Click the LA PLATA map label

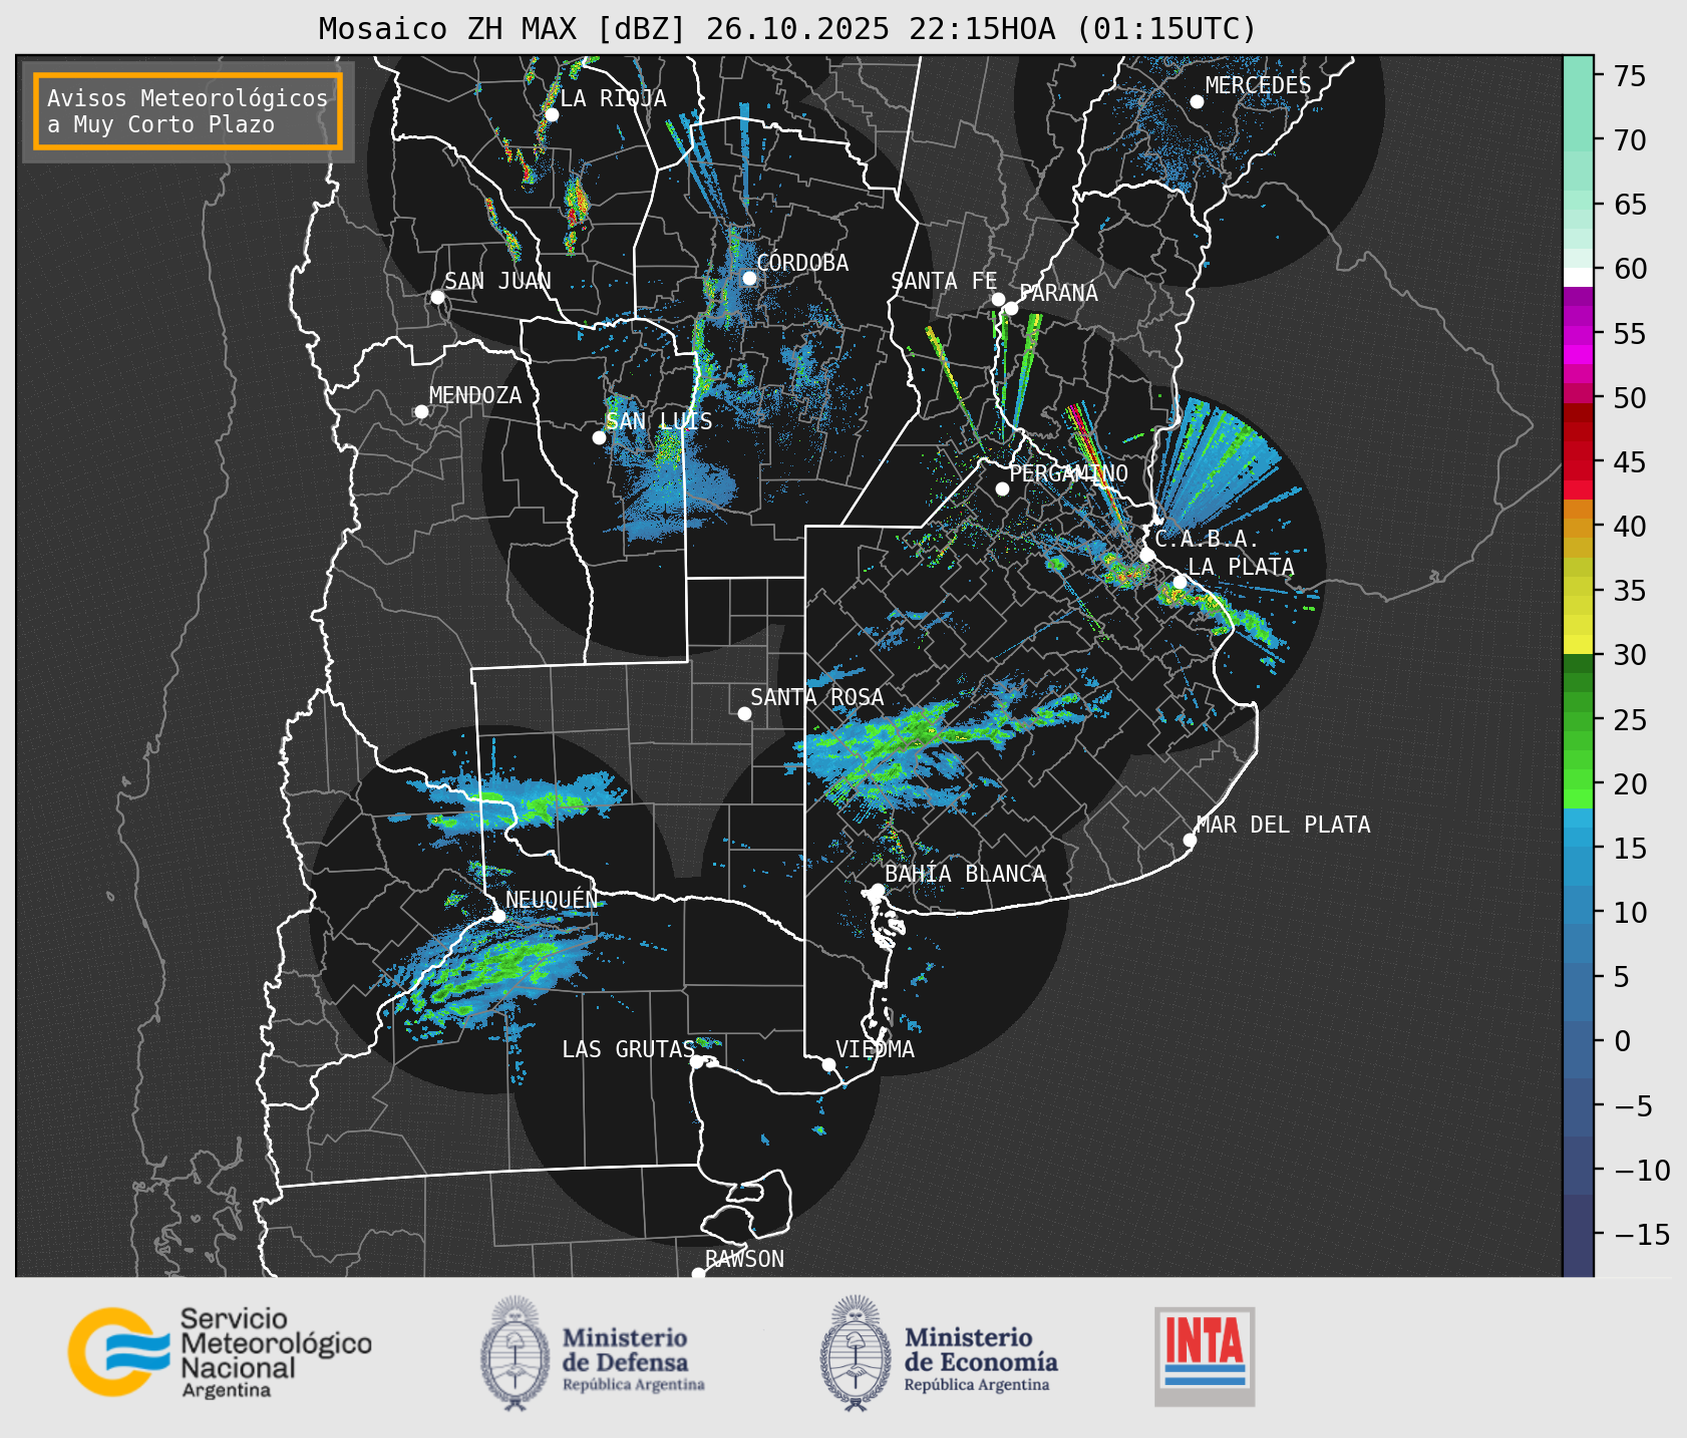1241,567
